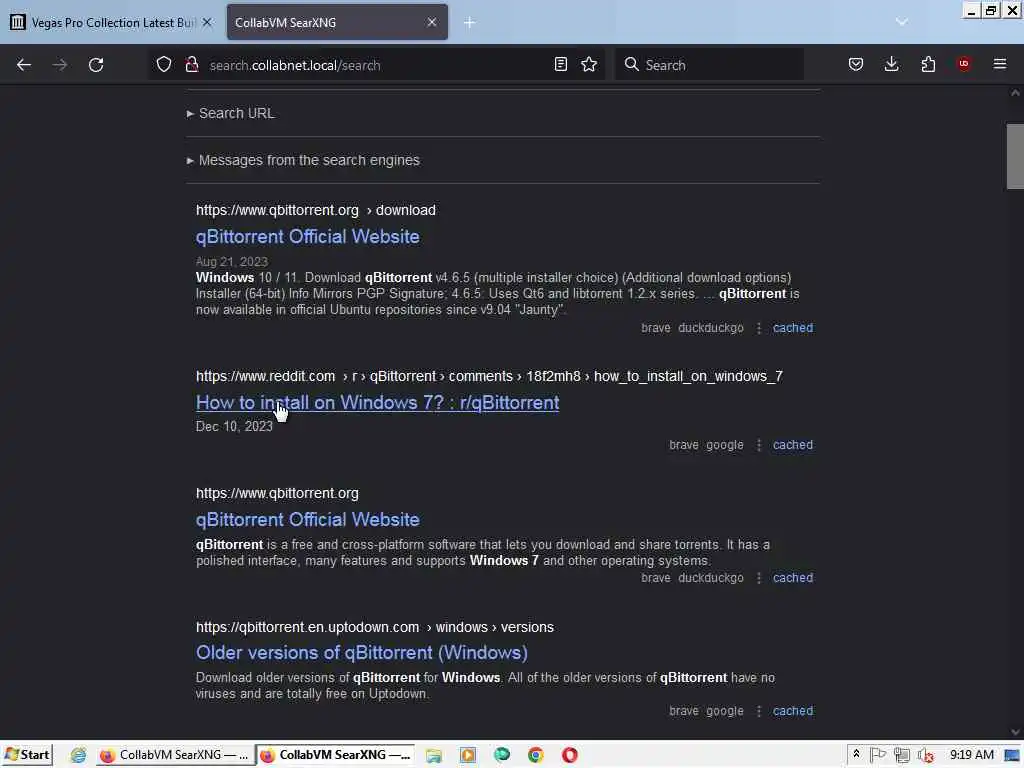Click the address bar URL field
1024x768 pixels.
pos(376,65)
